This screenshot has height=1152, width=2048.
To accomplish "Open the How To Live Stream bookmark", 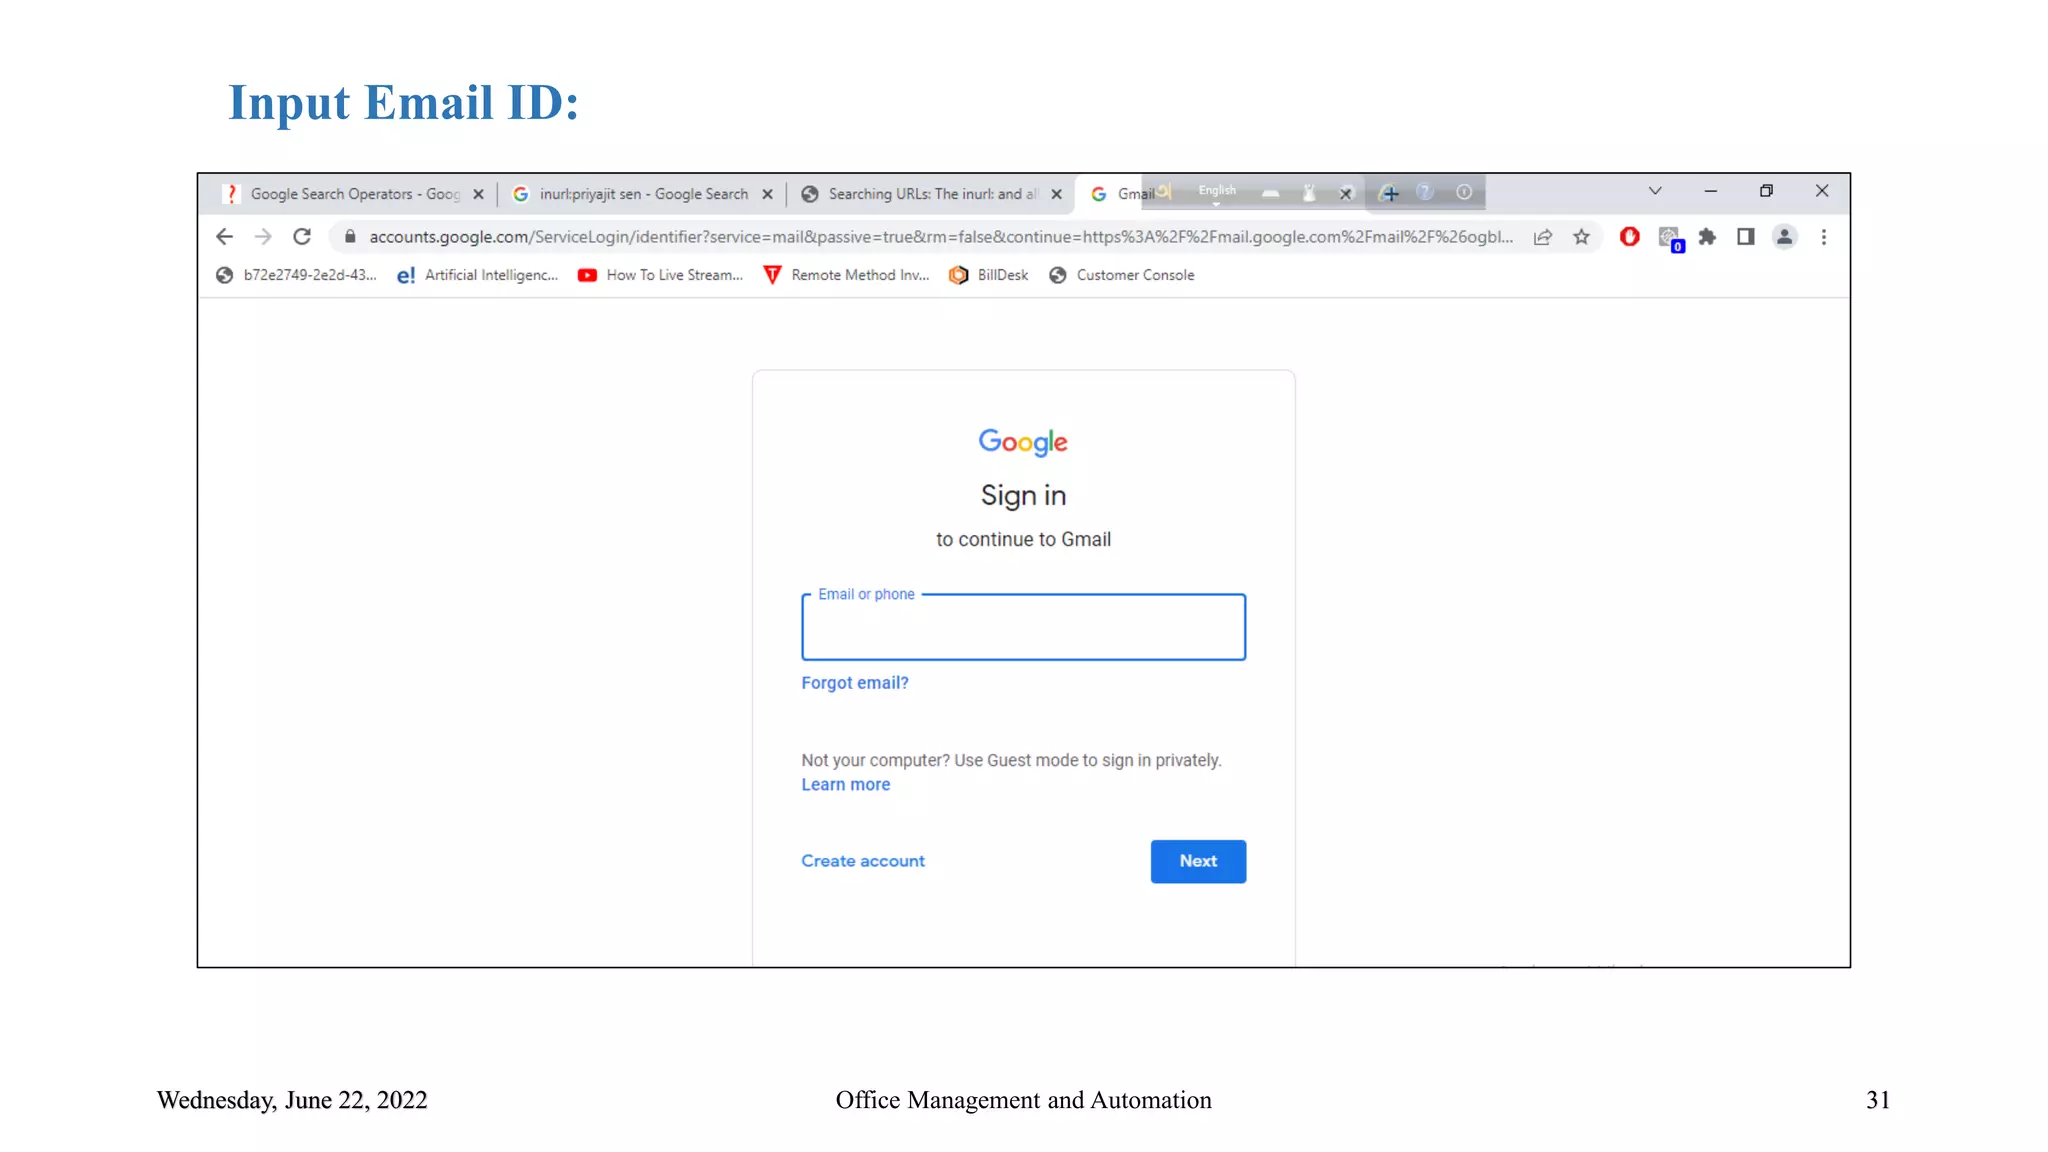I will click(660, 275).
